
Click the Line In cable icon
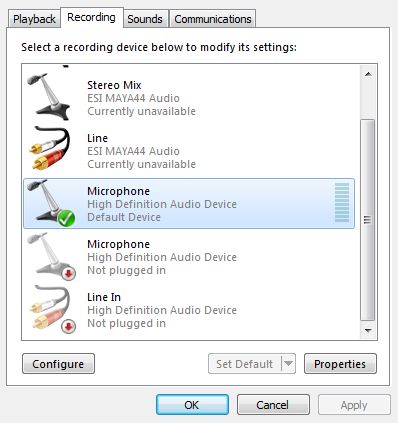coord(52,309)
